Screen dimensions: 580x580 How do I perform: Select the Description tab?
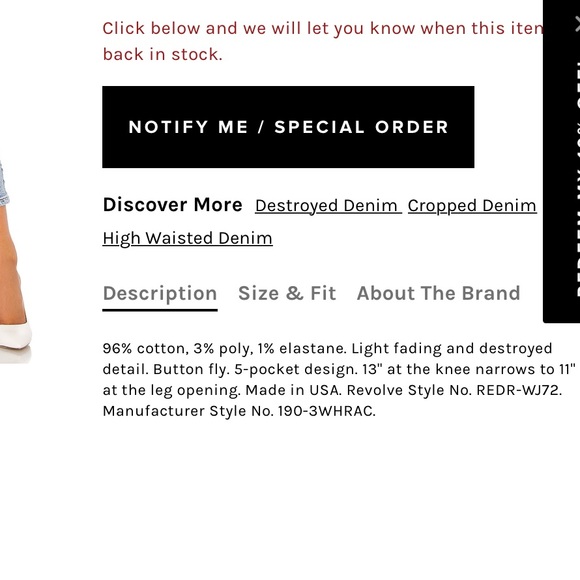[160, 294]
